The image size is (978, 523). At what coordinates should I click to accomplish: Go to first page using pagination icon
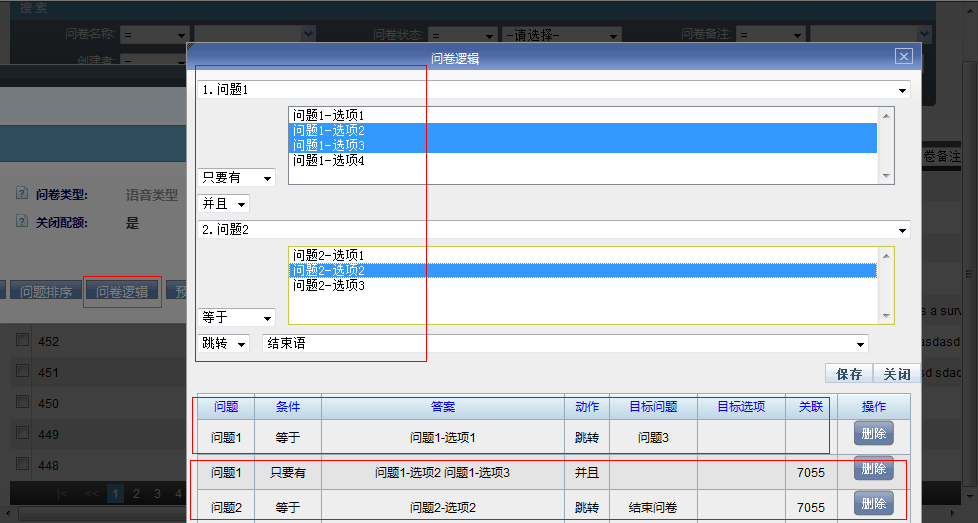63,493
